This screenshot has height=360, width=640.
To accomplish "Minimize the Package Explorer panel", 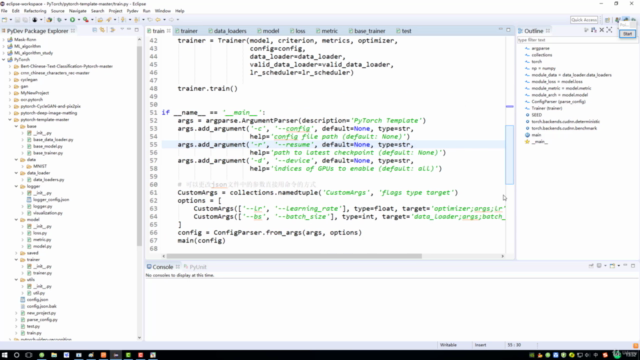I will 129,30.
